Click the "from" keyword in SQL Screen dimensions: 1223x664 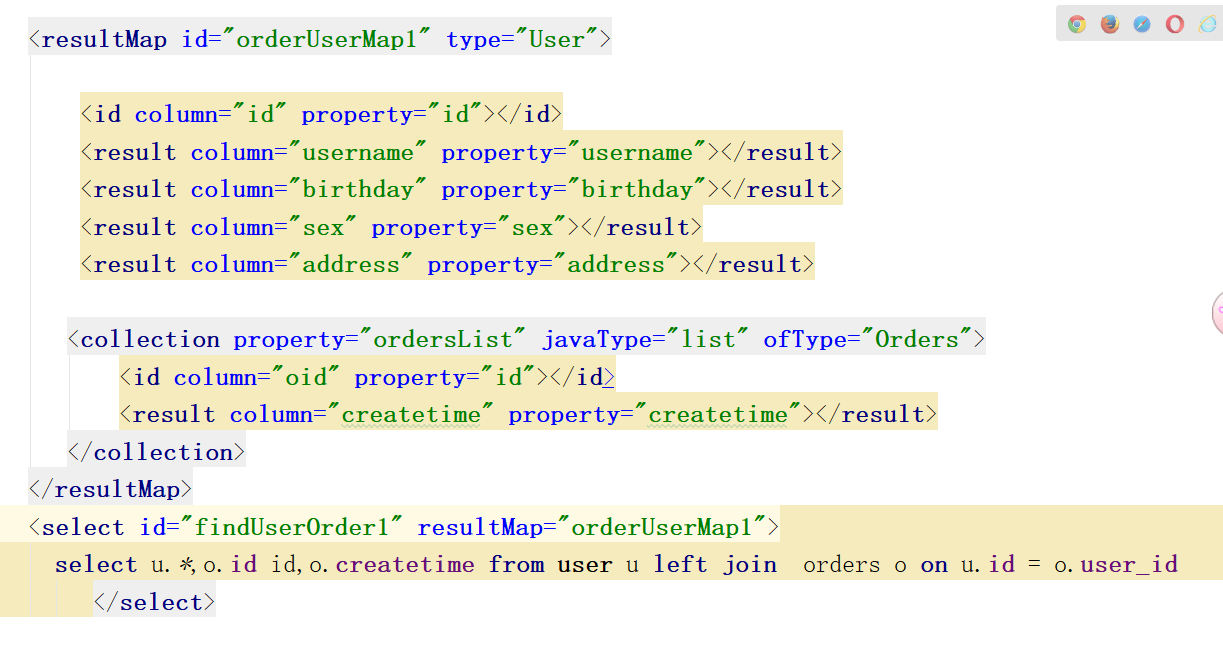click(516, 565)
